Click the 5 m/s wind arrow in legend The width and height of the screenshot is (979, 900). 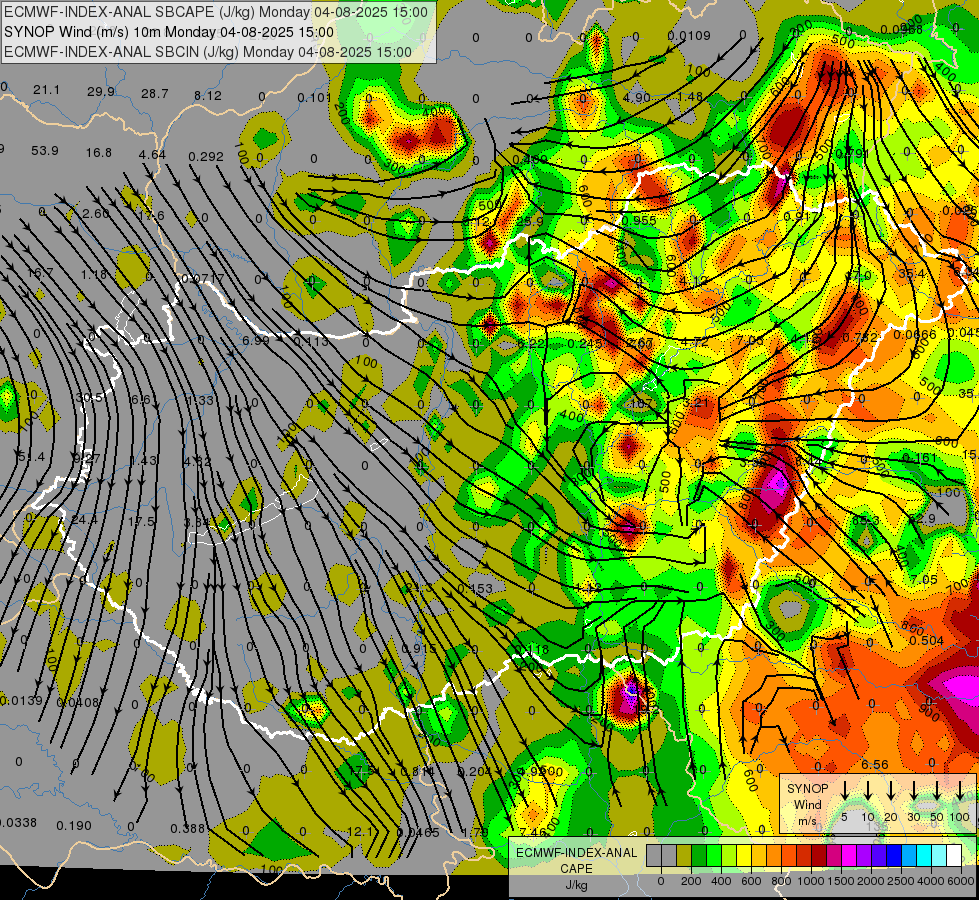pos(845,790)
